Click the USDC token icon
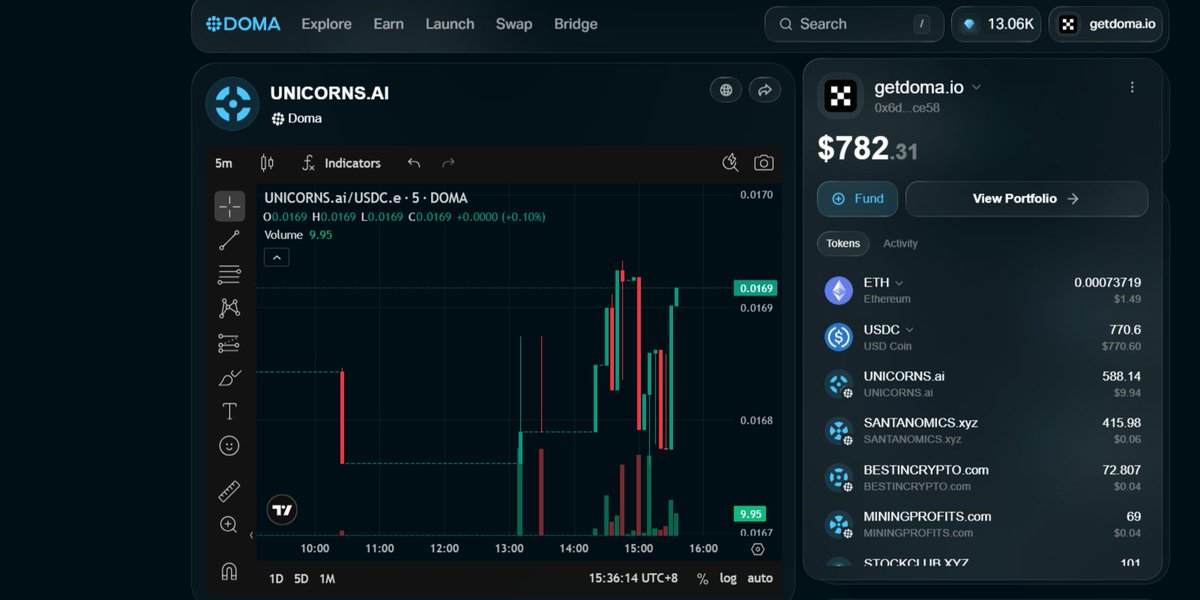The image size is (1200, 600). 838,337
